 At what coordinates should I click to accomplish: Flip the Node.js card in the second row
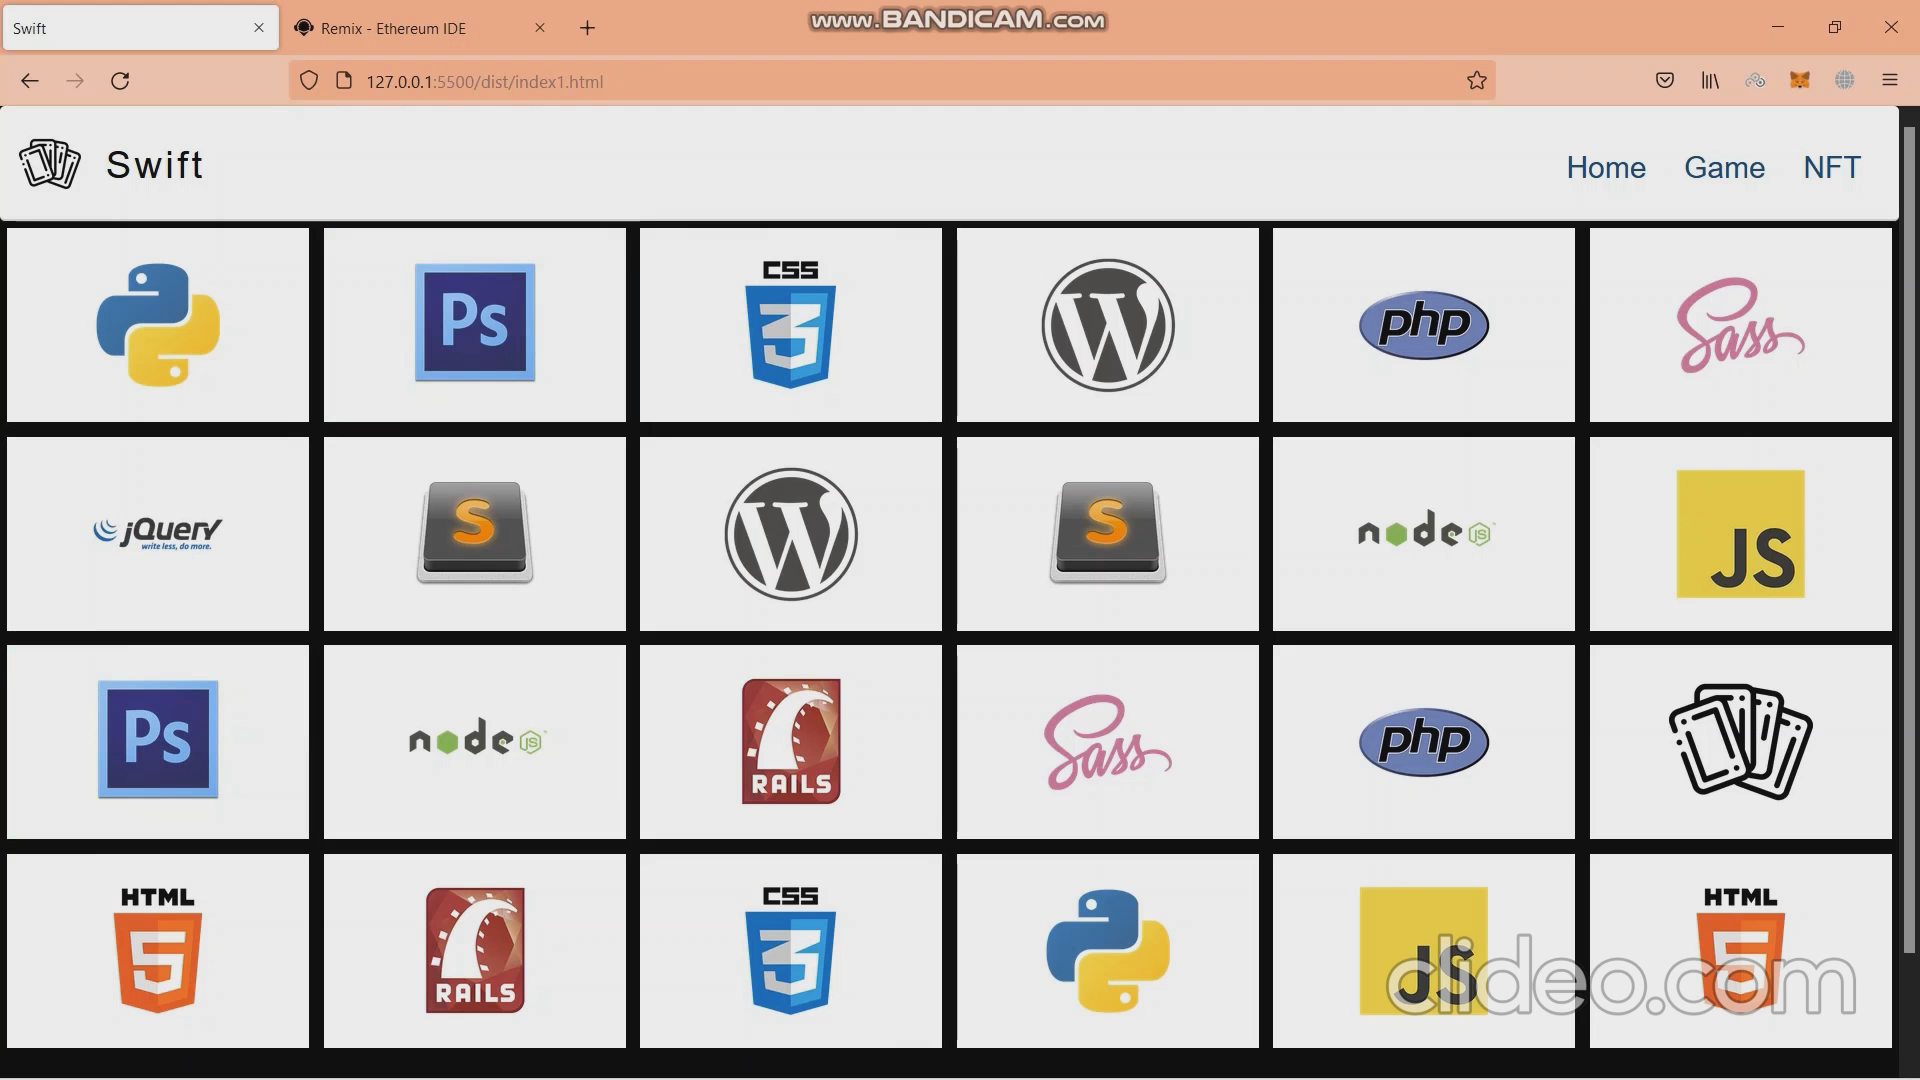[x=1424, y=534]
